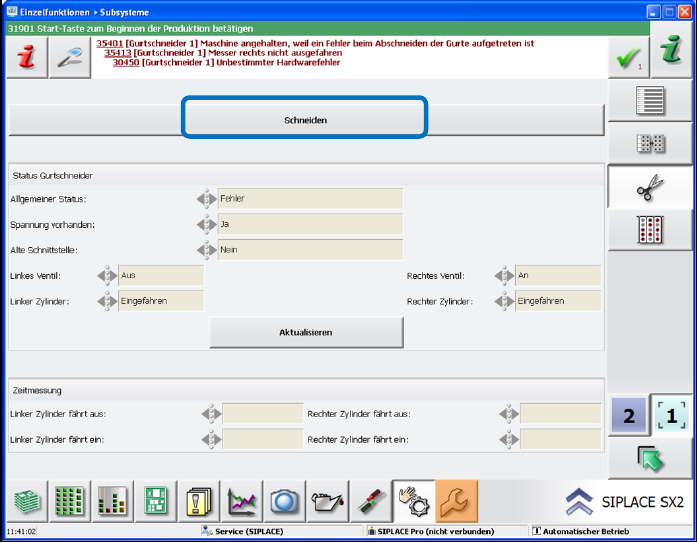This screenshot has height=542, width=697.
Task: Select placement area 1 button
Action: click(x=672, y=415)
